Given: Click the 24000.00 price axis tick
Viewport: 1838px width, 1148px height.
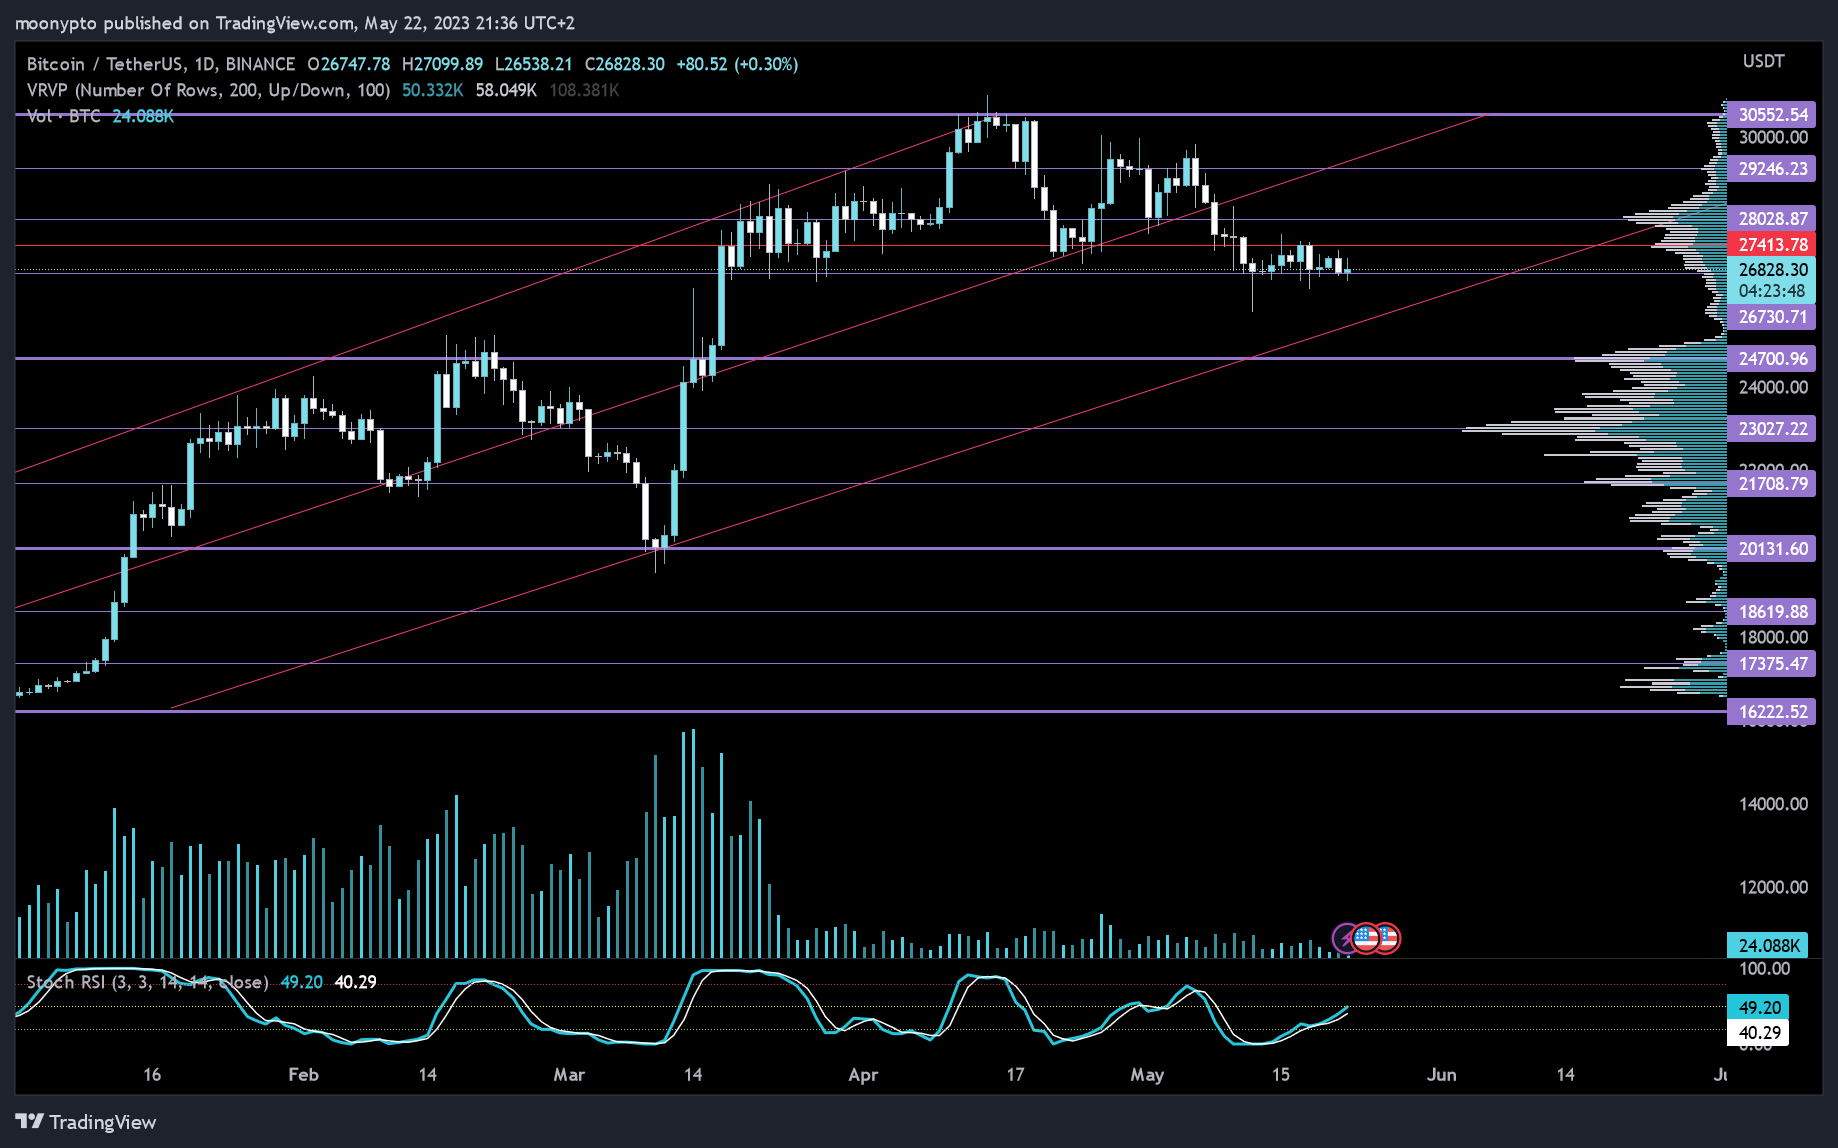Looking at the screenshot, I should [1773, 388].
